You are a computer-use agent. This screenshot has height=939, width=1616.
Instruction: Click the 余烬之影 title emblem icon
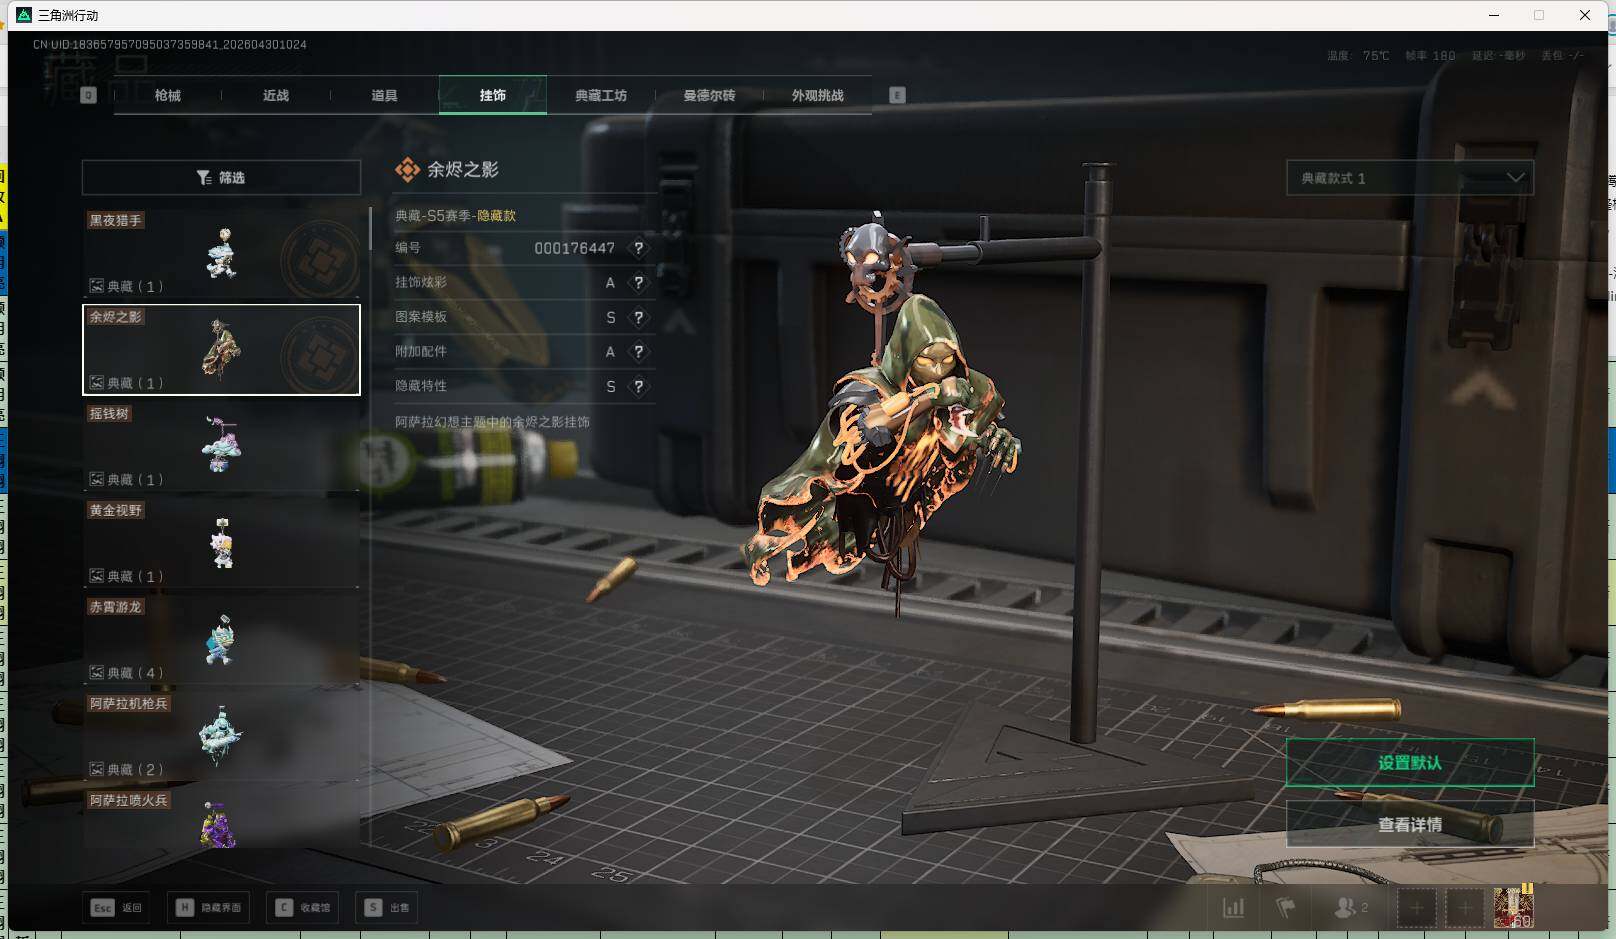(x=407, y=170)
